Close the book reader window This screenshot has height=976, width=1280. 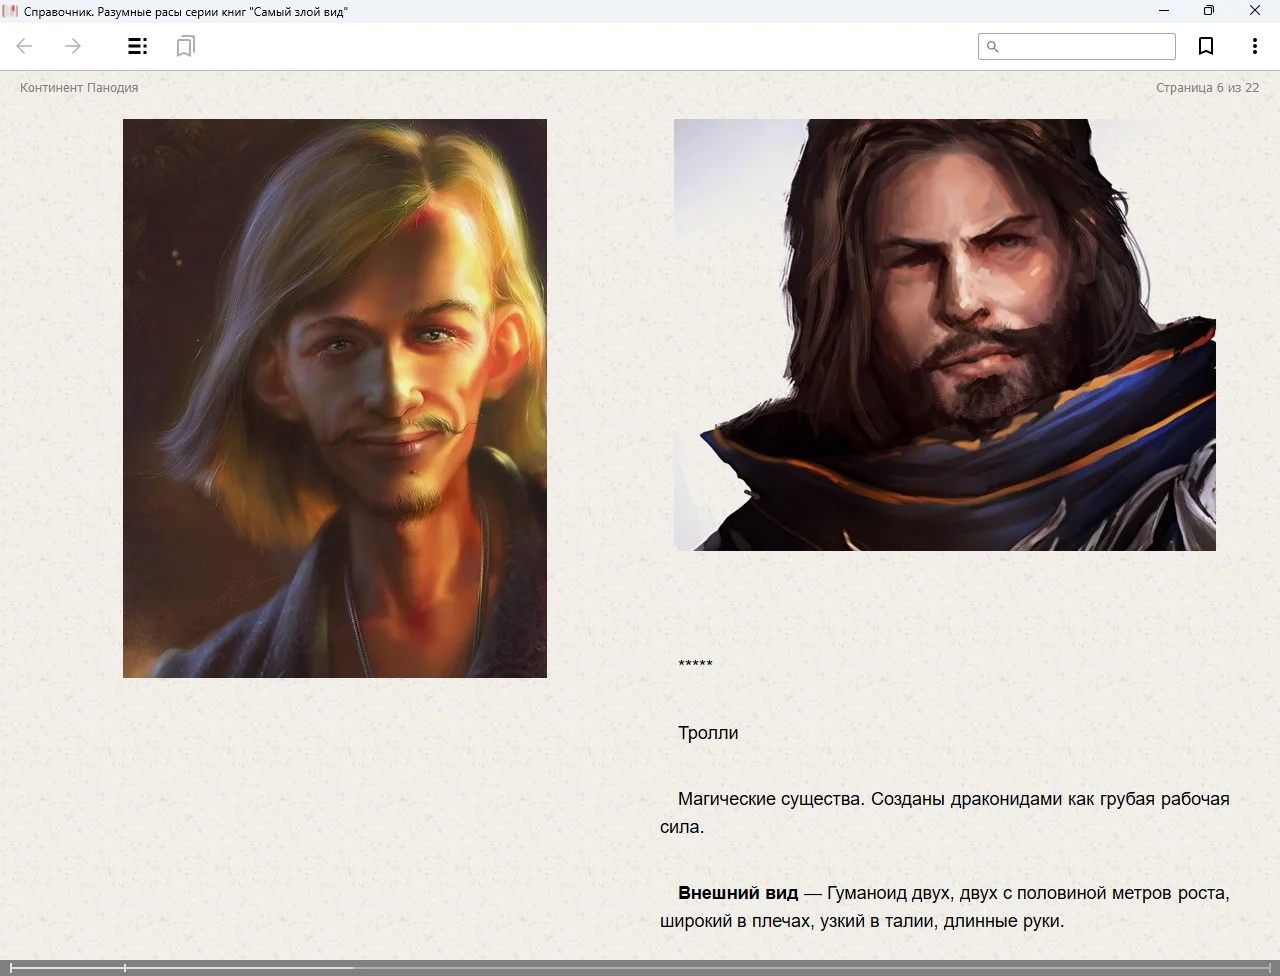point(1255,11)
